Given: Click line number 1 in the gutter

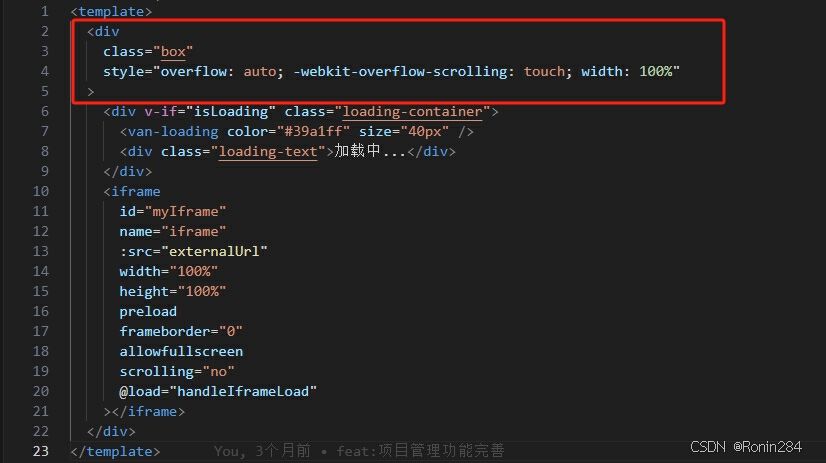Looking at the screenshot, I should tap(45, 11).
